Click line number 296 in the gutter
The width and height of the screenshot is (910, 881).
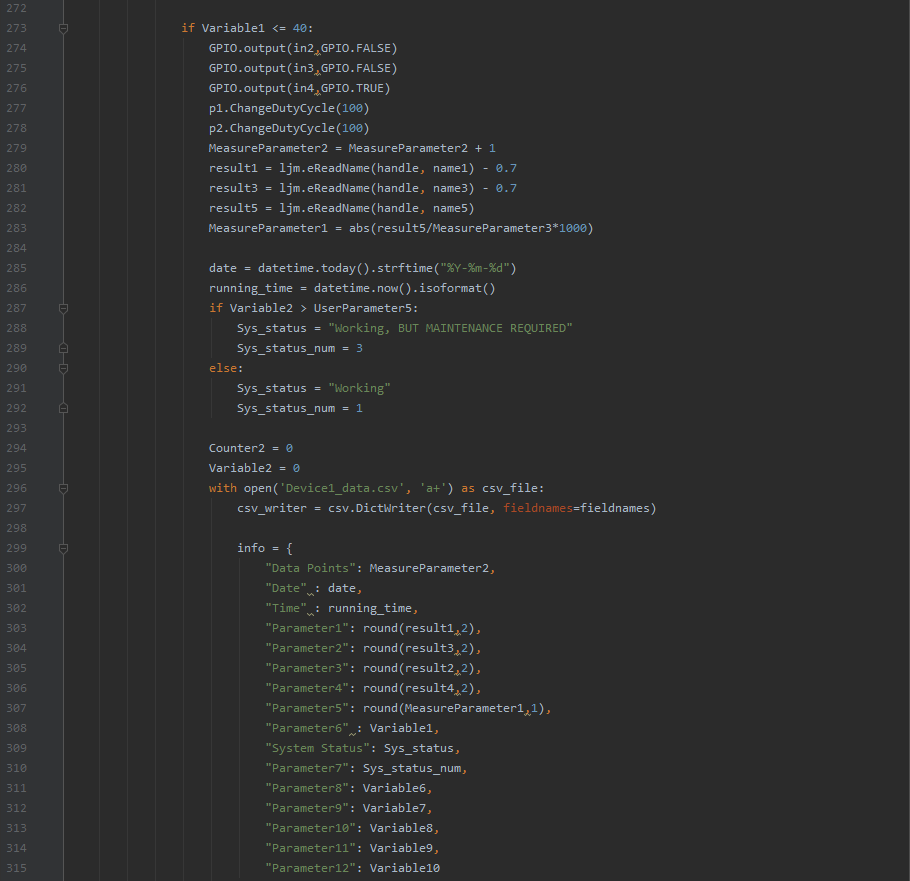pos(16,488)
